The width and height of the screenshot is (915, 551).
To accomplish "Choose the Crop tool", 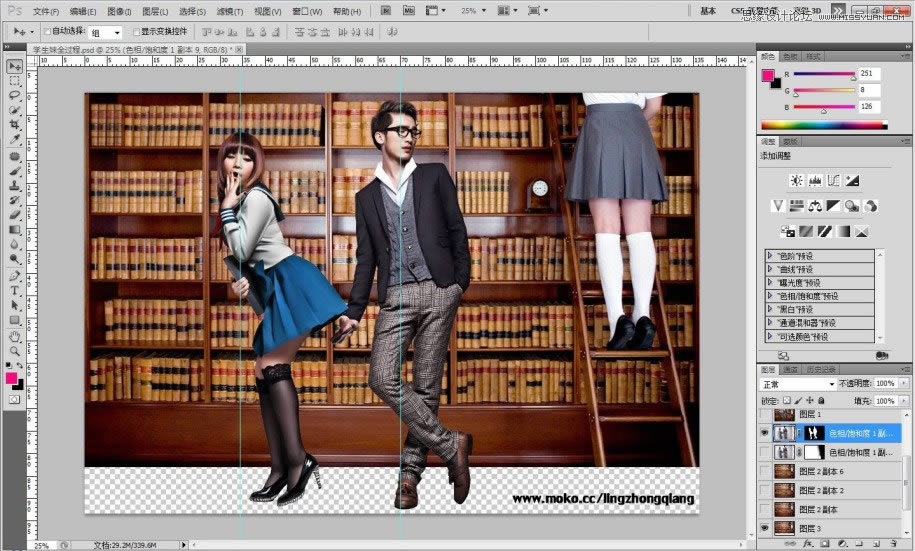I will tap(15, 124).
